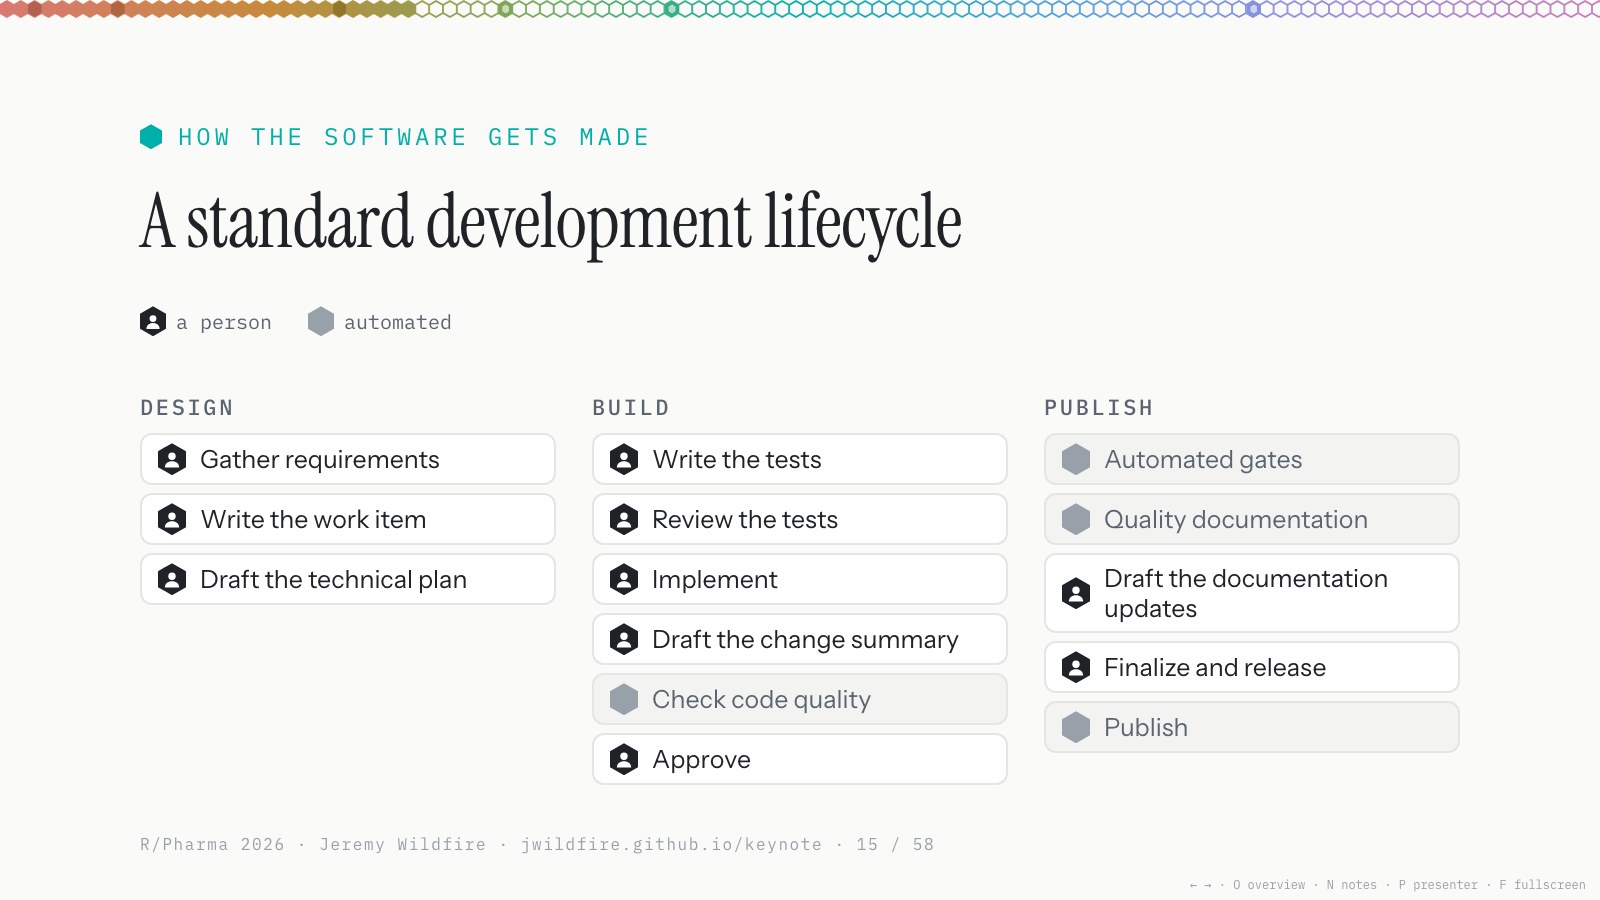Select the 'Finalize and release' step text
1600x900 pixels.
(x=1215, y=668)
